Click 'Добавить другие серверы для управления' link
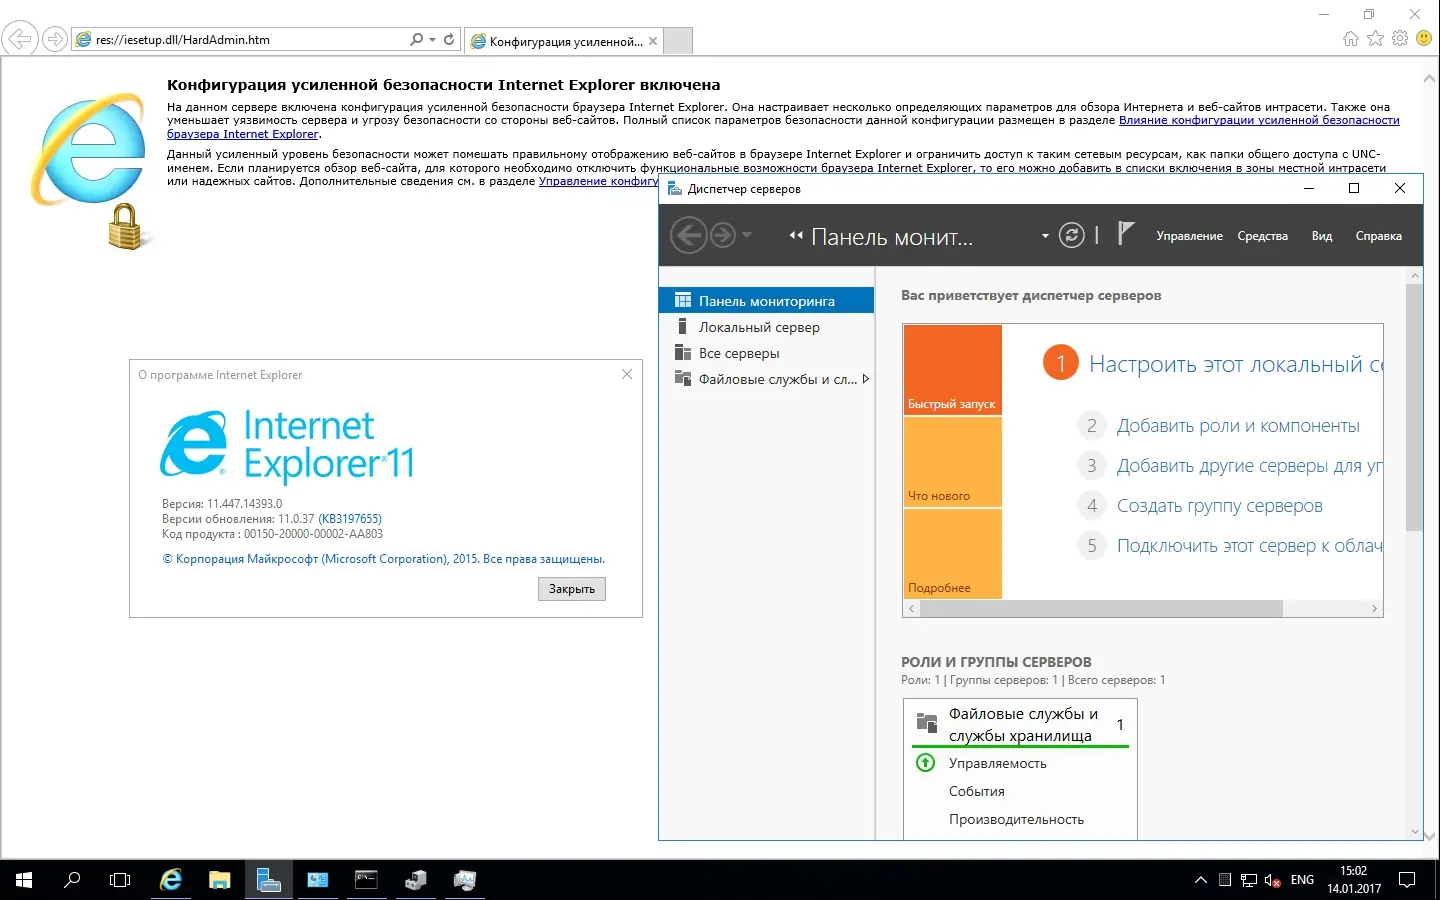This screenshot has height=900, width=1440. coord(1250,466)
